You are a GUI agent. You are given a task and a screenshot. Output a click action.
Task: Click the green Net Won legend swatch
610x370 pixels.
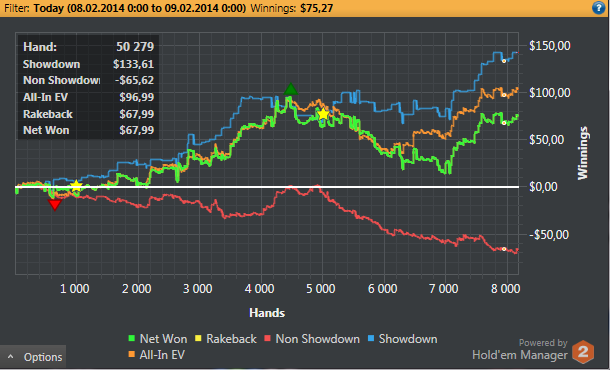click(x=131, y=338)
